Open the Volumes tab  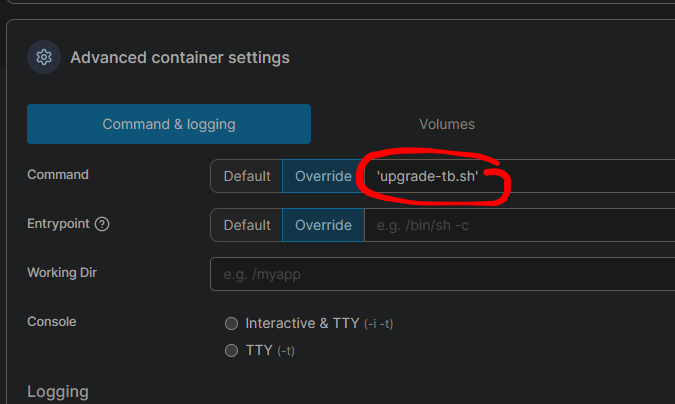(446, 124)
